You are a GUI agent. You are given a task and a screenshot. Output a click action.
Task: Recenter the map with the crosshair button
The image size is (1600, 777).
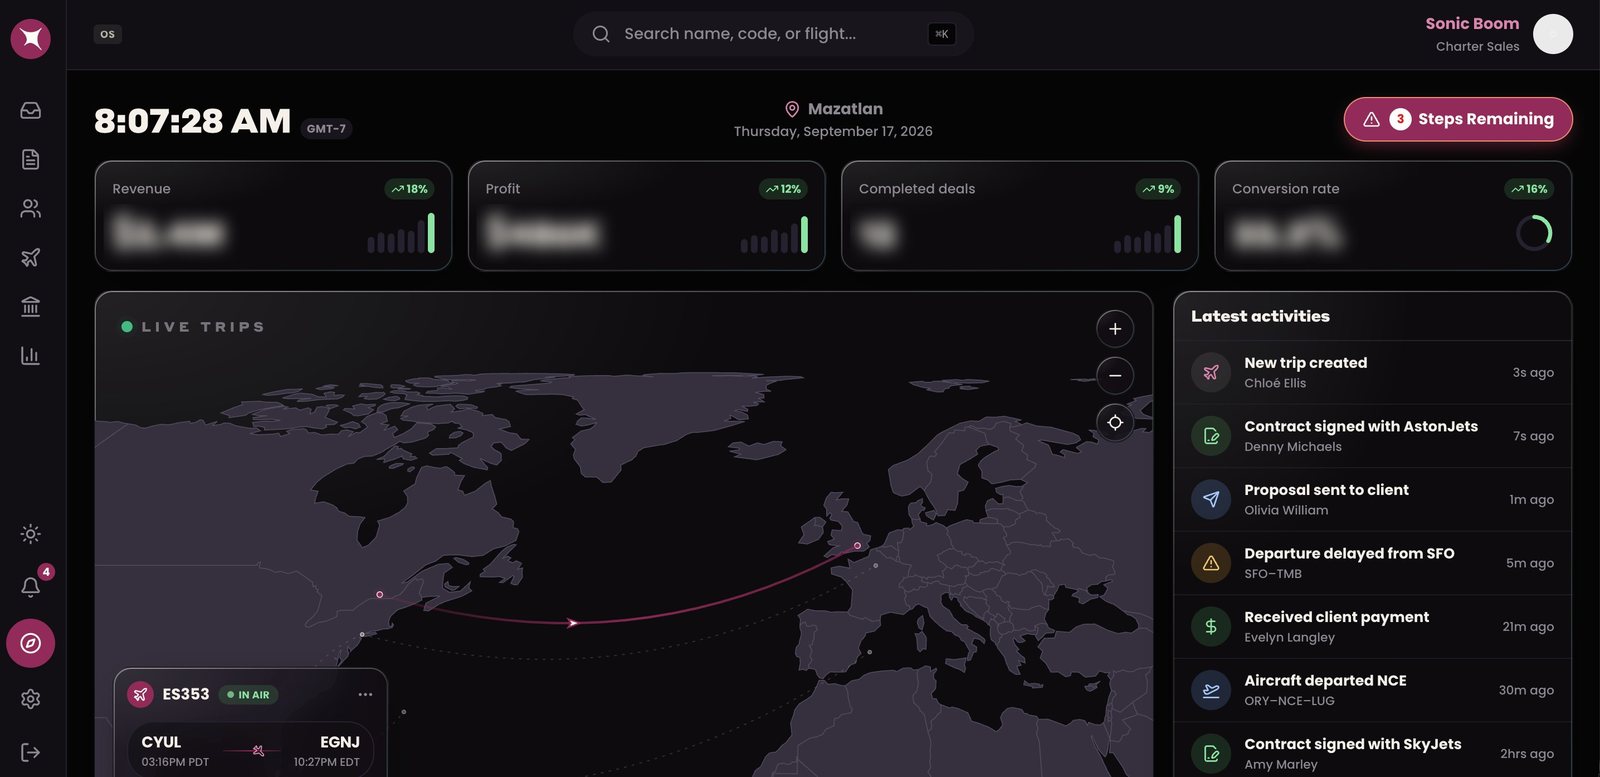1115,422
